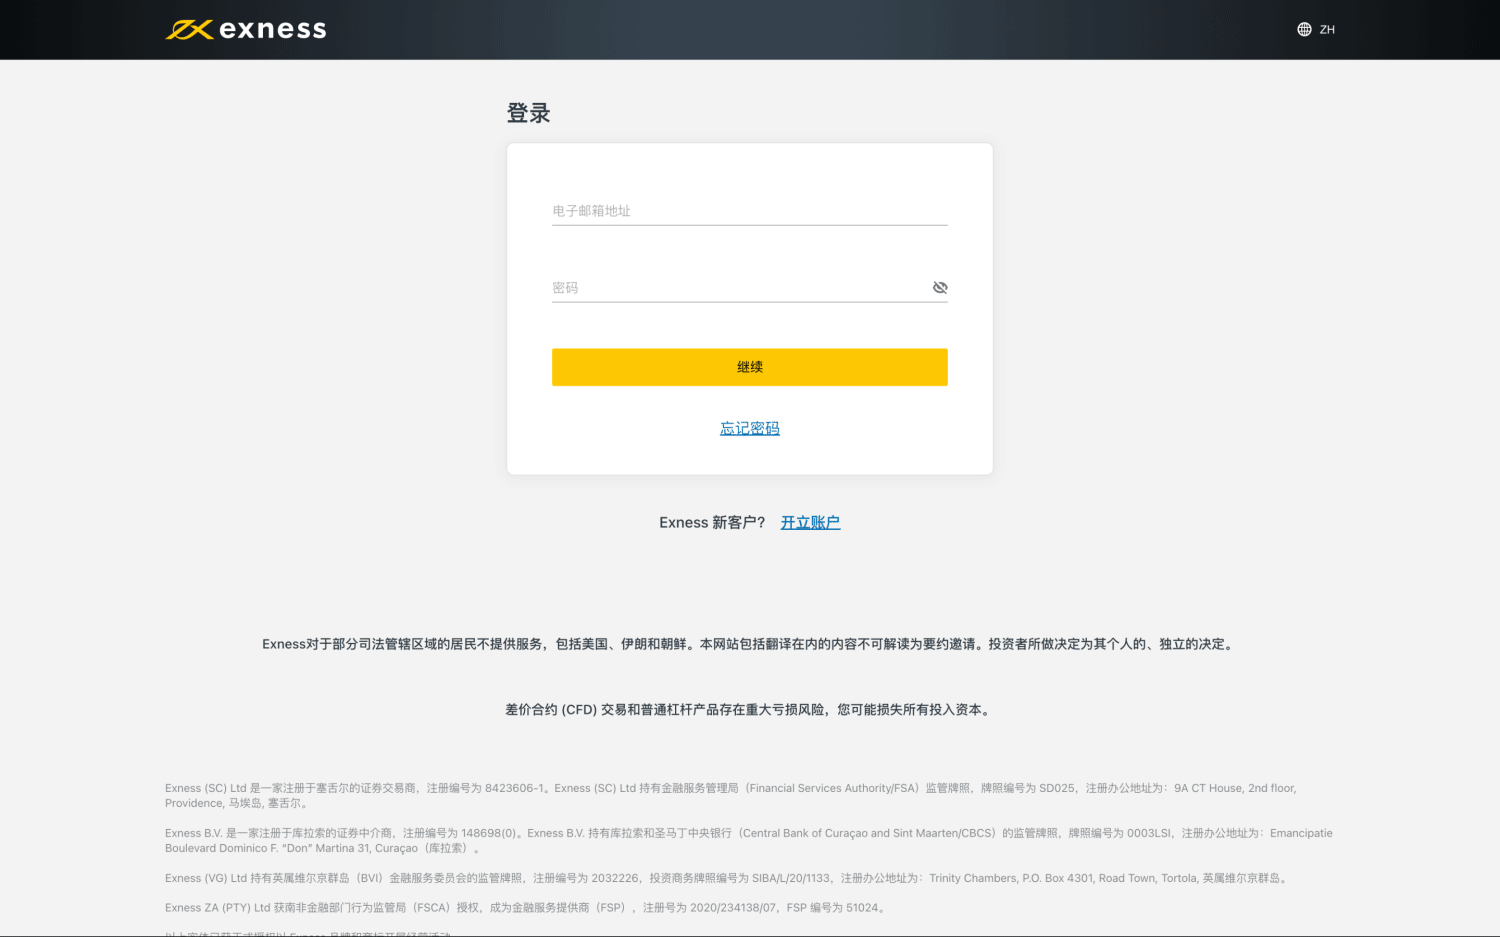
Task: Click the 'Exness B.V.' disclosure paragraph
Action: (749, 841)
